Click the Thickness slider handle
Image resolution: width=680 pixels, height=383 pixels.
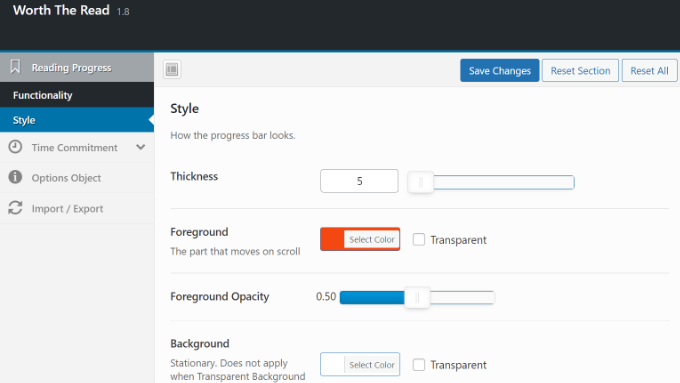421,182
